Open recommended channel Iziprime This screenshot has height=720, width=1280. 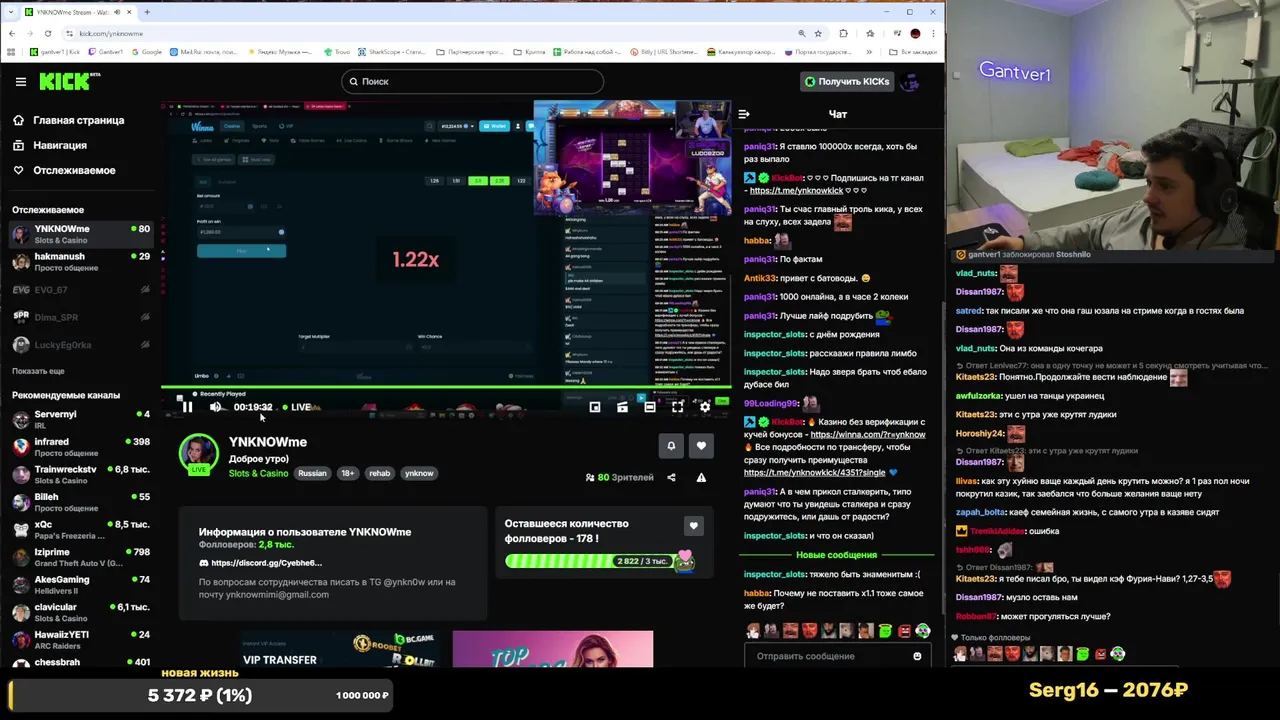[x=80, y=557]
